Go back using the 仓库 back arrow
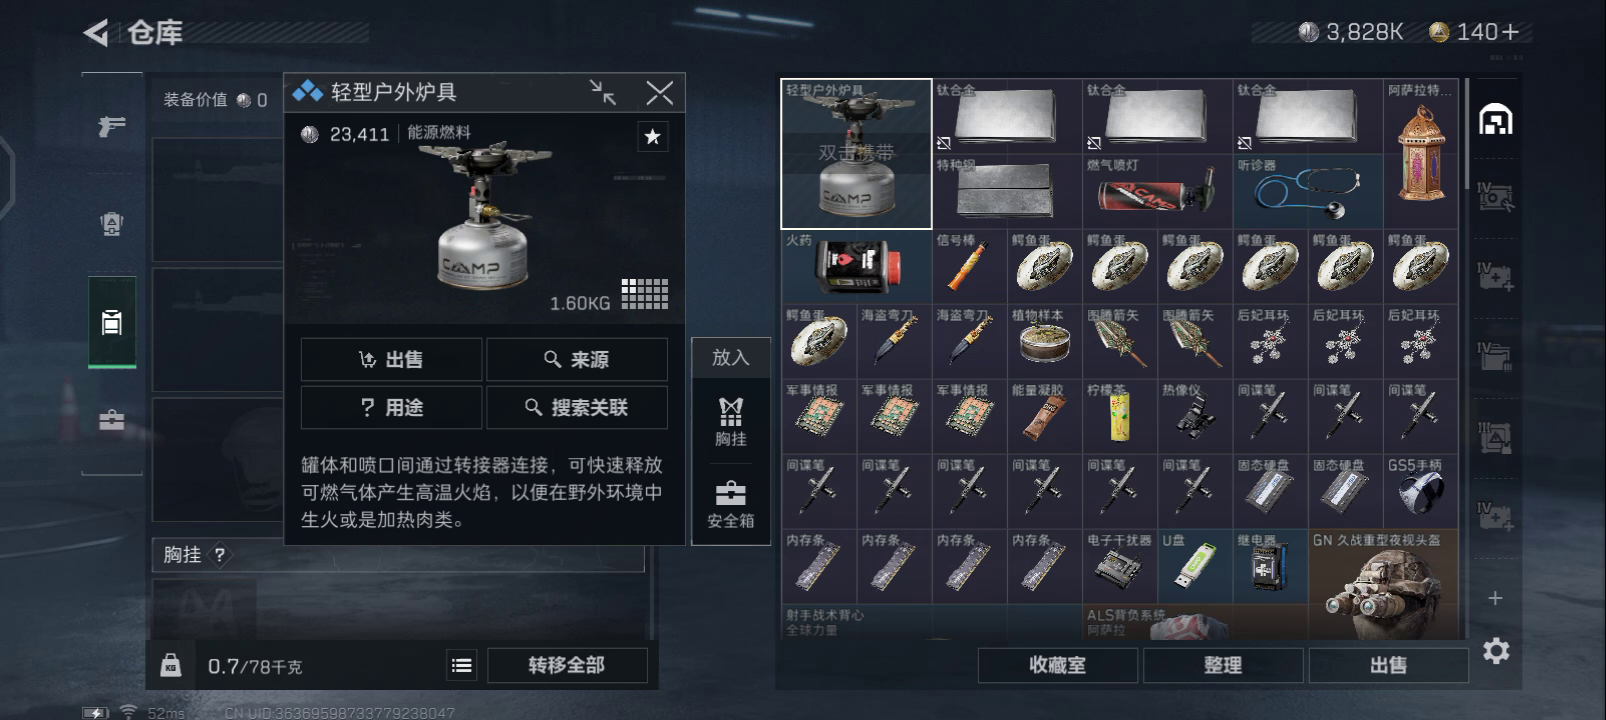The image size is (1606, 720). [x=96, y=33]
